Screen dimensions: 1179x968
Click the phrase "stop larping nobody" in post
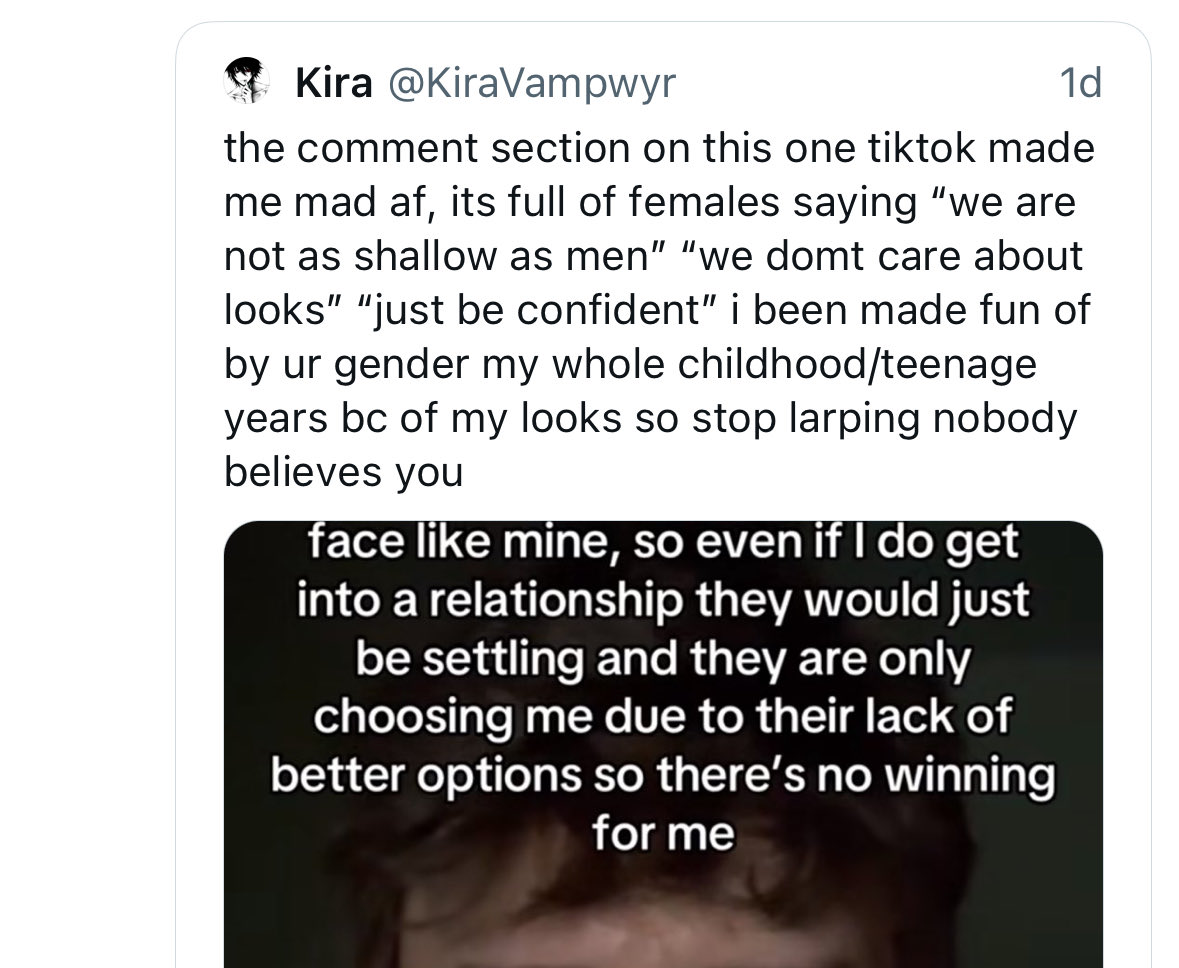coord(884,419)
